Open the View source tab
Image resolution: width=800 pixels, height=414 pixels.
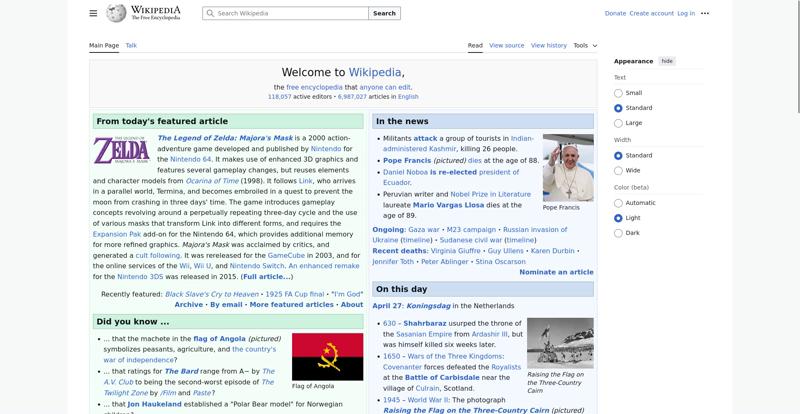coord(506,45)
